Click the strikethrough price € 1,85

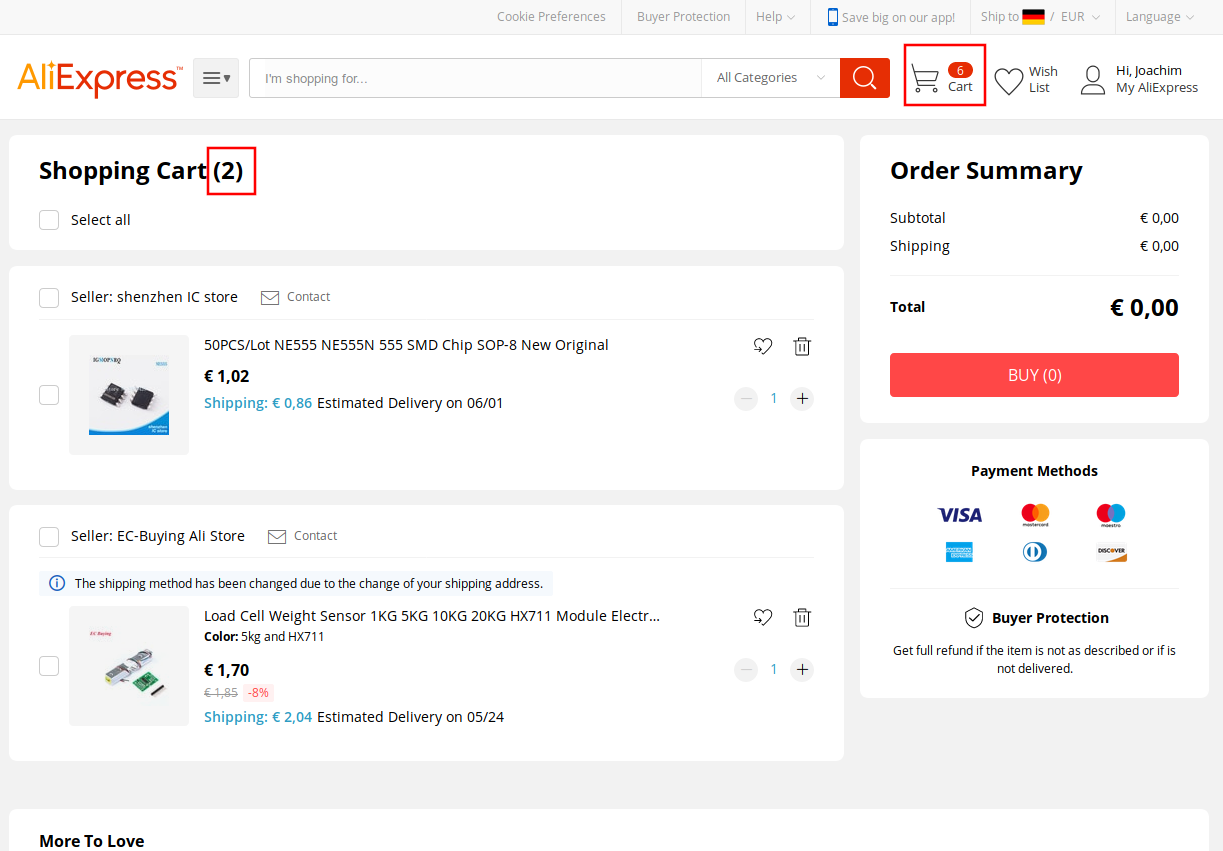tap(221, 693)
